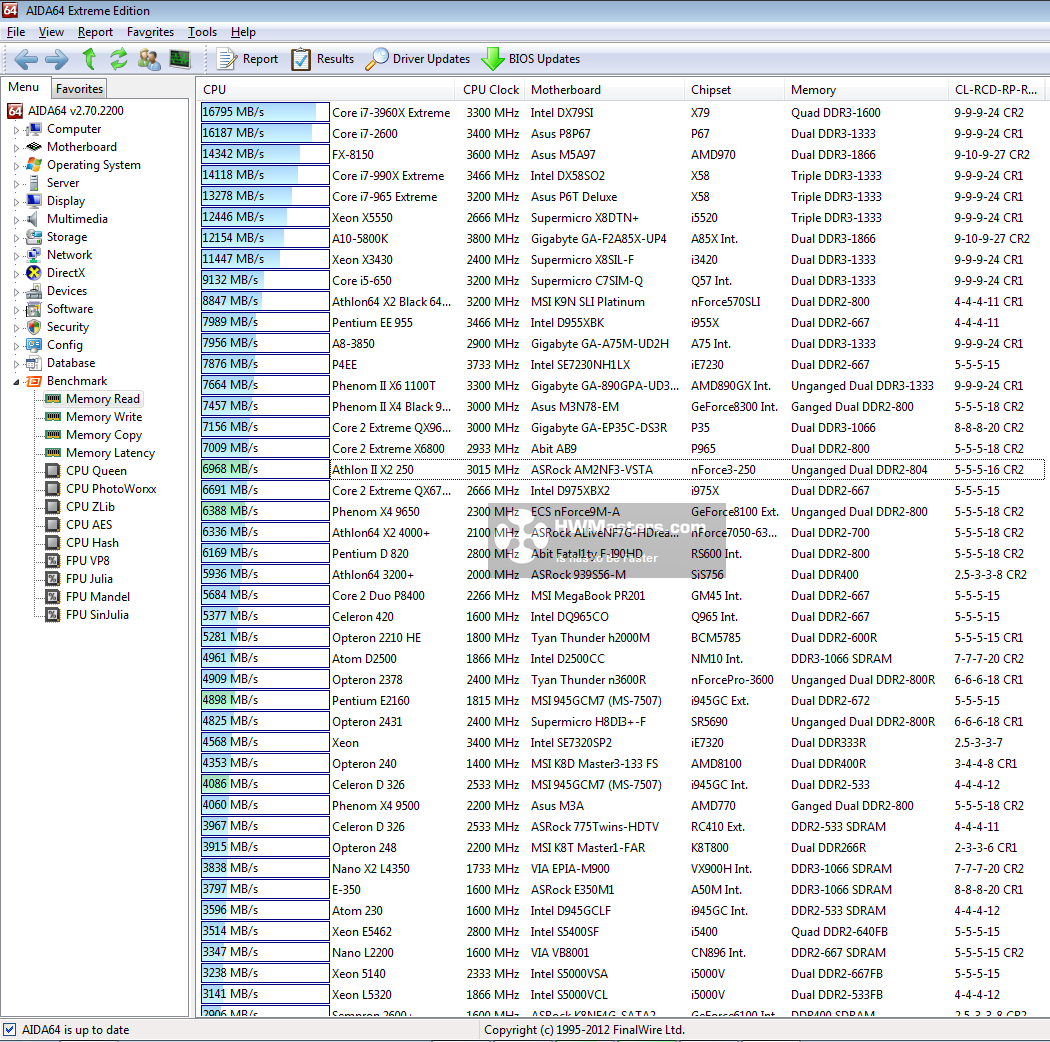Click the Server tree icon
Image resolution: width=1050 pixels, height=1042 pixels.
33,183
